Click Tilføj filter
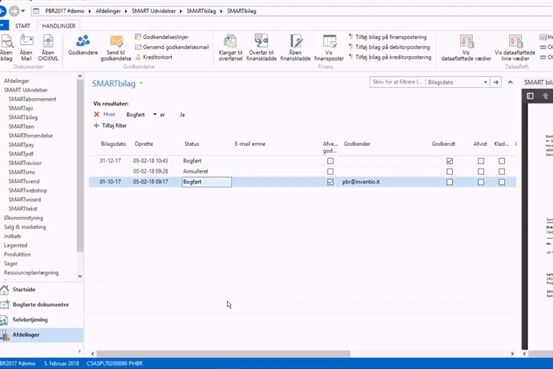The width and height of the screenshot is (553, 369). pyautogui.click(x=110, y=126)
